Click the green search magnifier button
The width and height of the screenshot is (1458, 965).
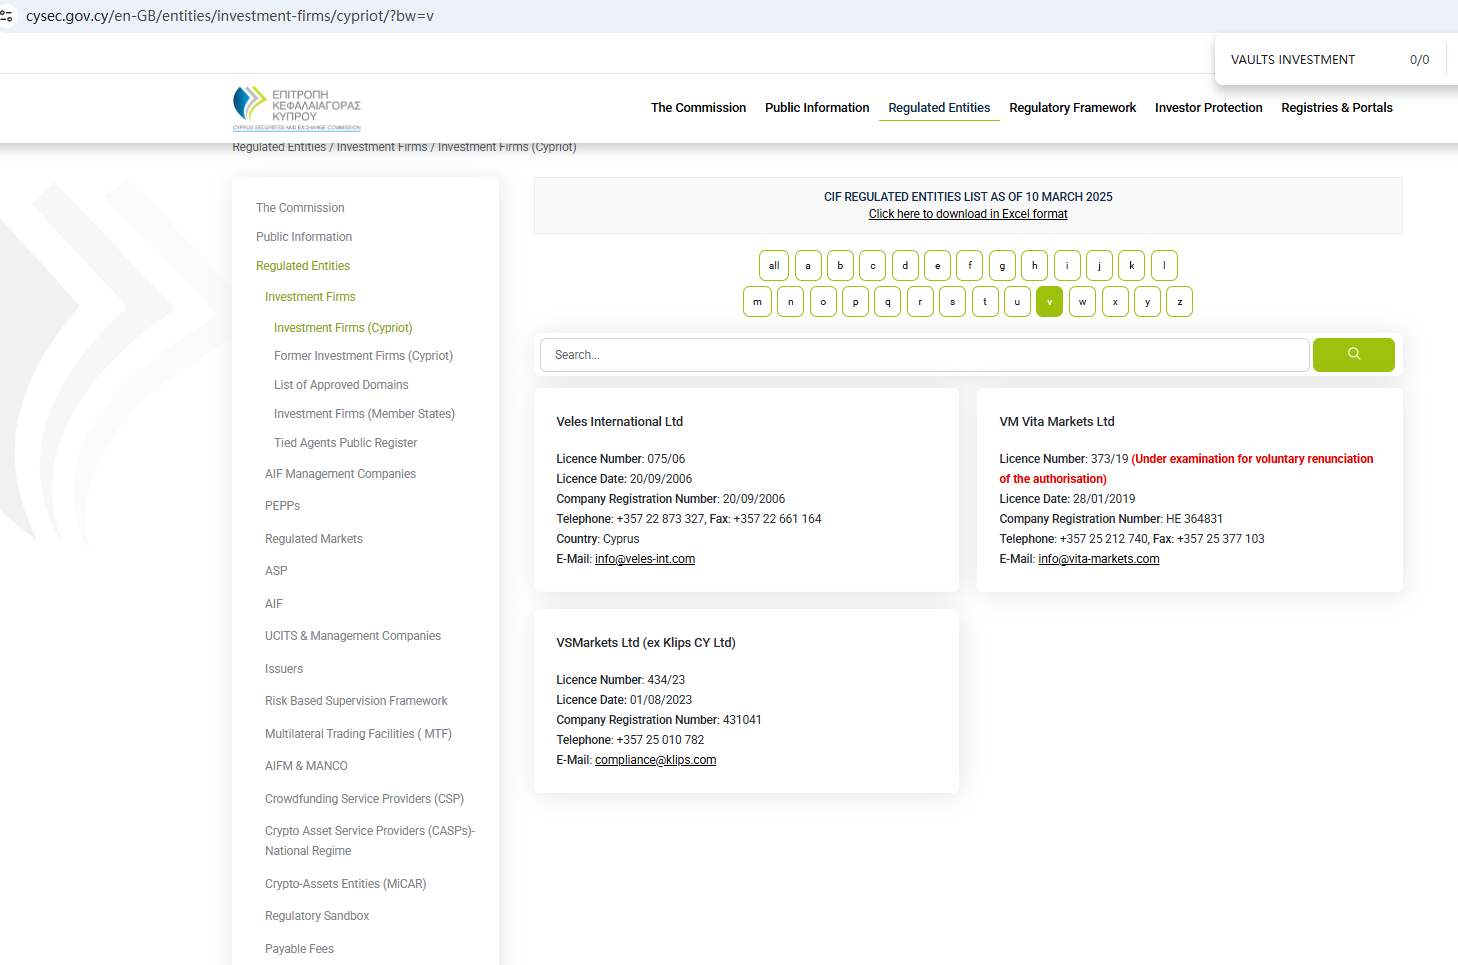(x=1353, y=354)
